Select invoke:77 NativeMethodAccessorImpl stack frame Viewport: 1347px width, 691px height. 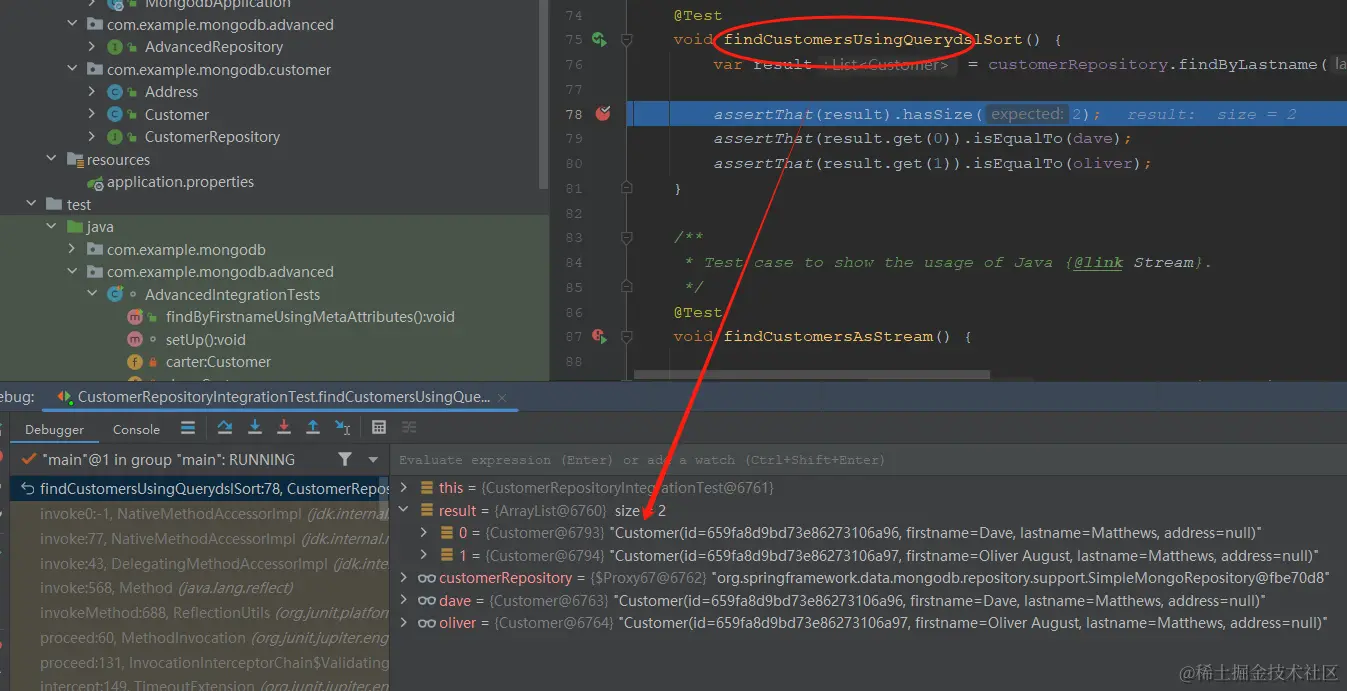point(200,539)
